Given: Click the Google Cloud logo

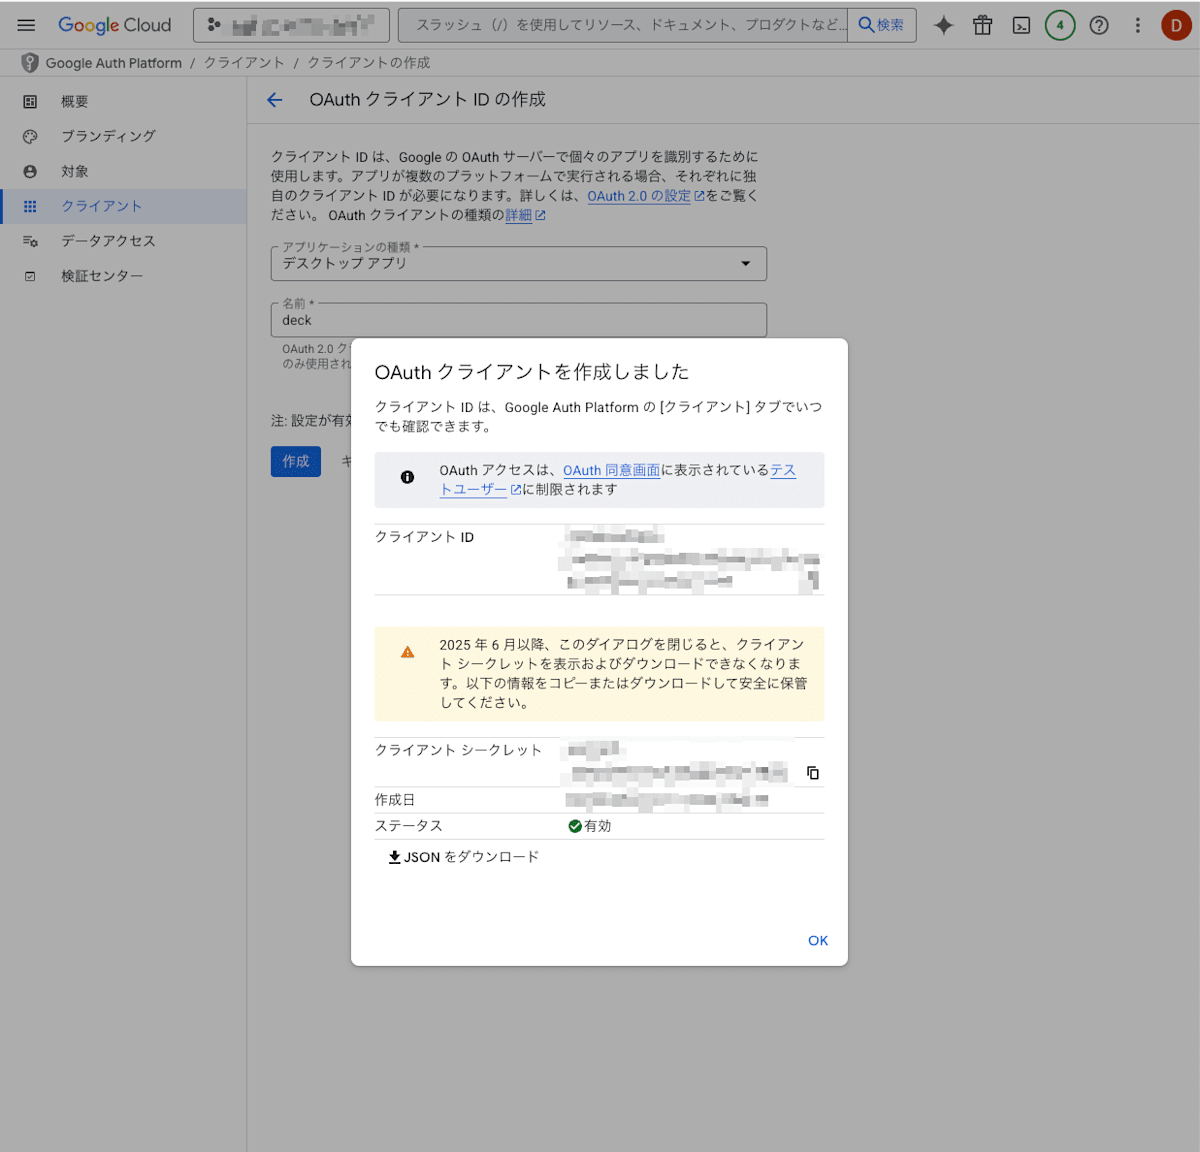Looking at the screenshot, I should (x=115, y=25).
